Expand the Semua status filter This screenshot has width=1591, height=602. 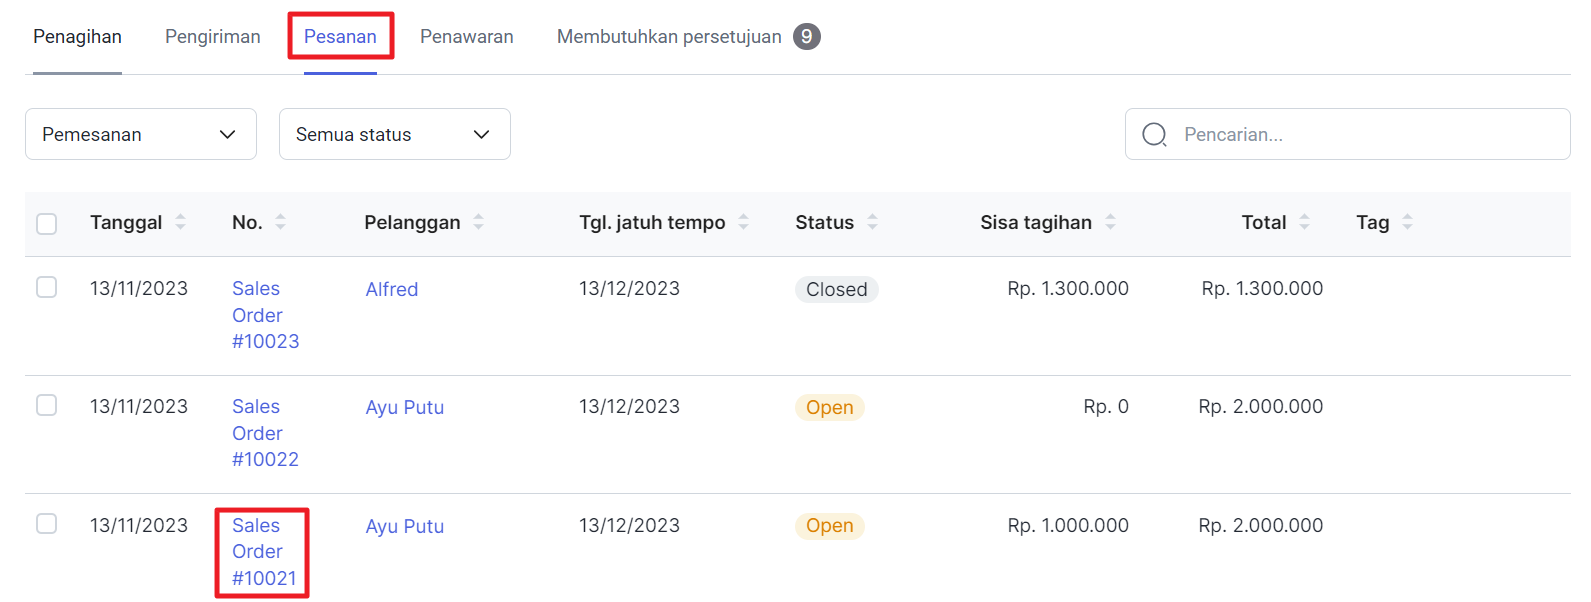[394, 134]
